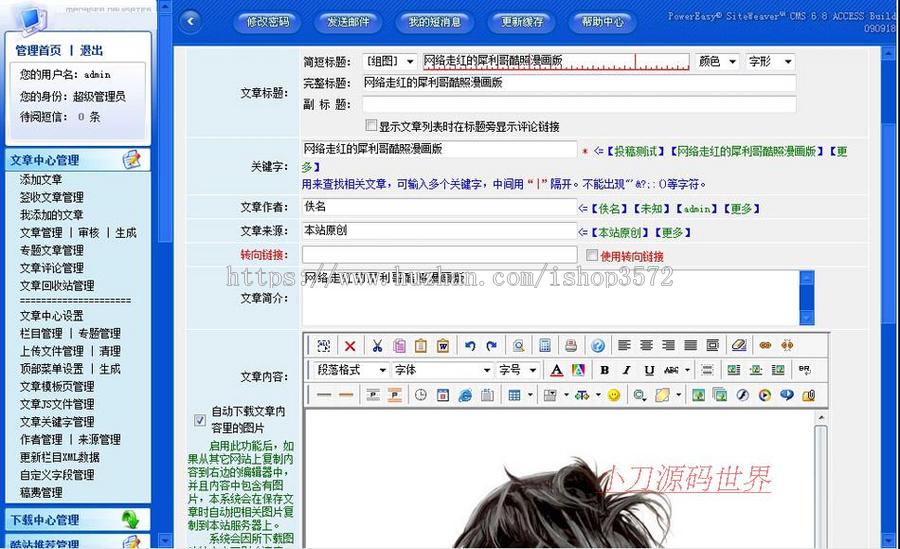Attach a file with the paperclip icon
Viewport: 900px width, 549px height.
809,395
